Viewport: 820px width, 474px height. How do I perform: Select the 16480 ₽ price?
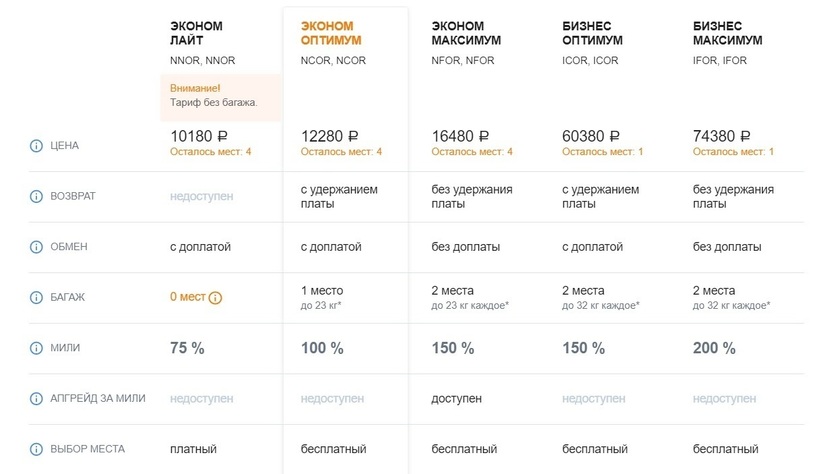pyautogui.click(x=460, y=136)
